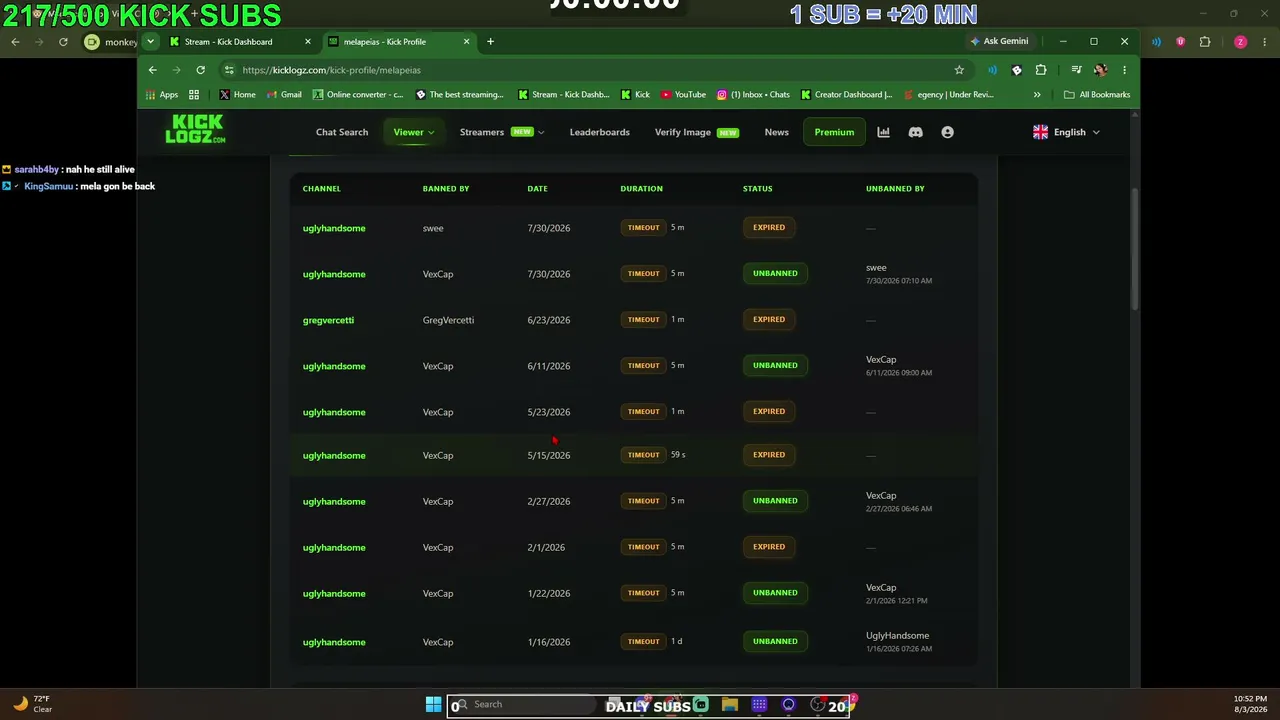Open the statistics chart icon in navbar

click(x=883, y=132)
